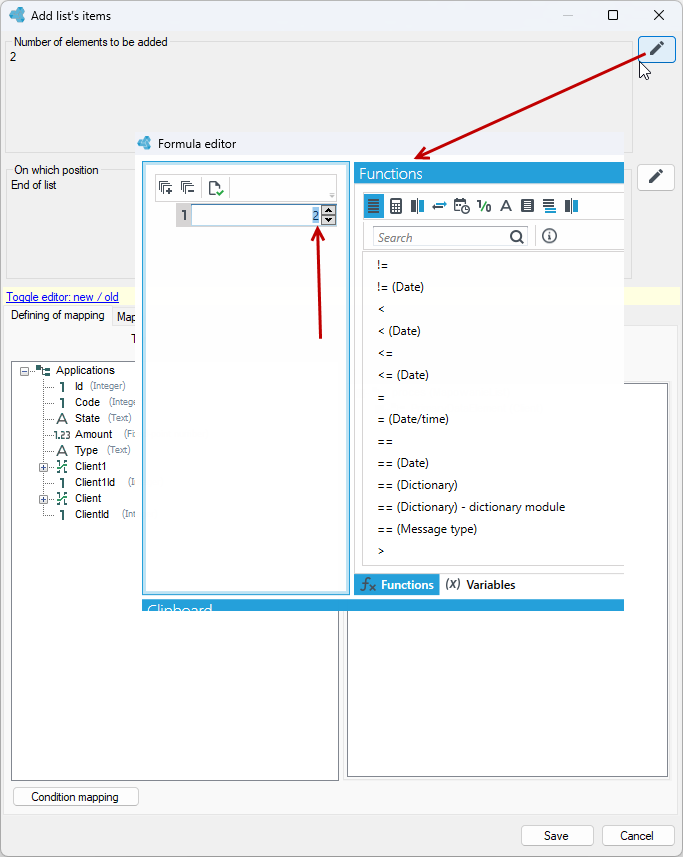Select the Id (Integer) tree item
Screen dimensions: 683x857
(x=93, y=386)
